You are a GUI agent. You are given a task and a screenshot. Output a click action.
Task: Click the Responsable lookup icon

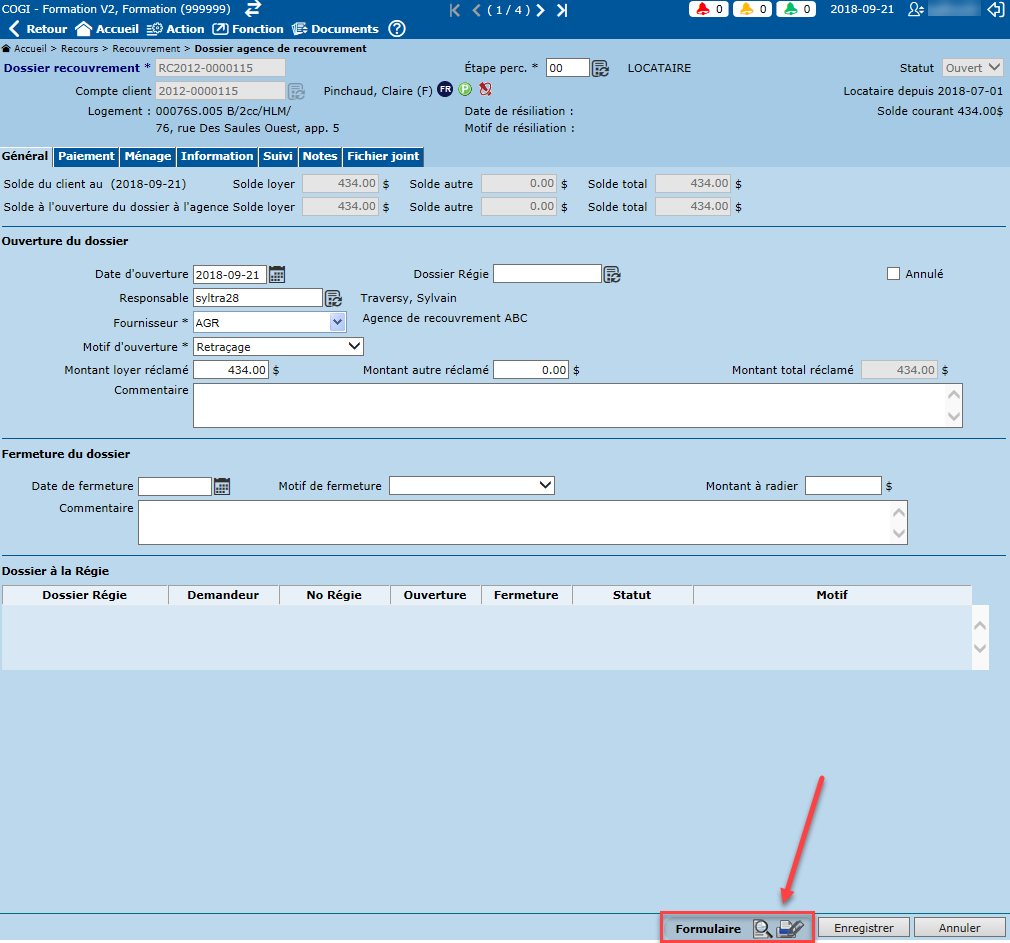(333, 298)
